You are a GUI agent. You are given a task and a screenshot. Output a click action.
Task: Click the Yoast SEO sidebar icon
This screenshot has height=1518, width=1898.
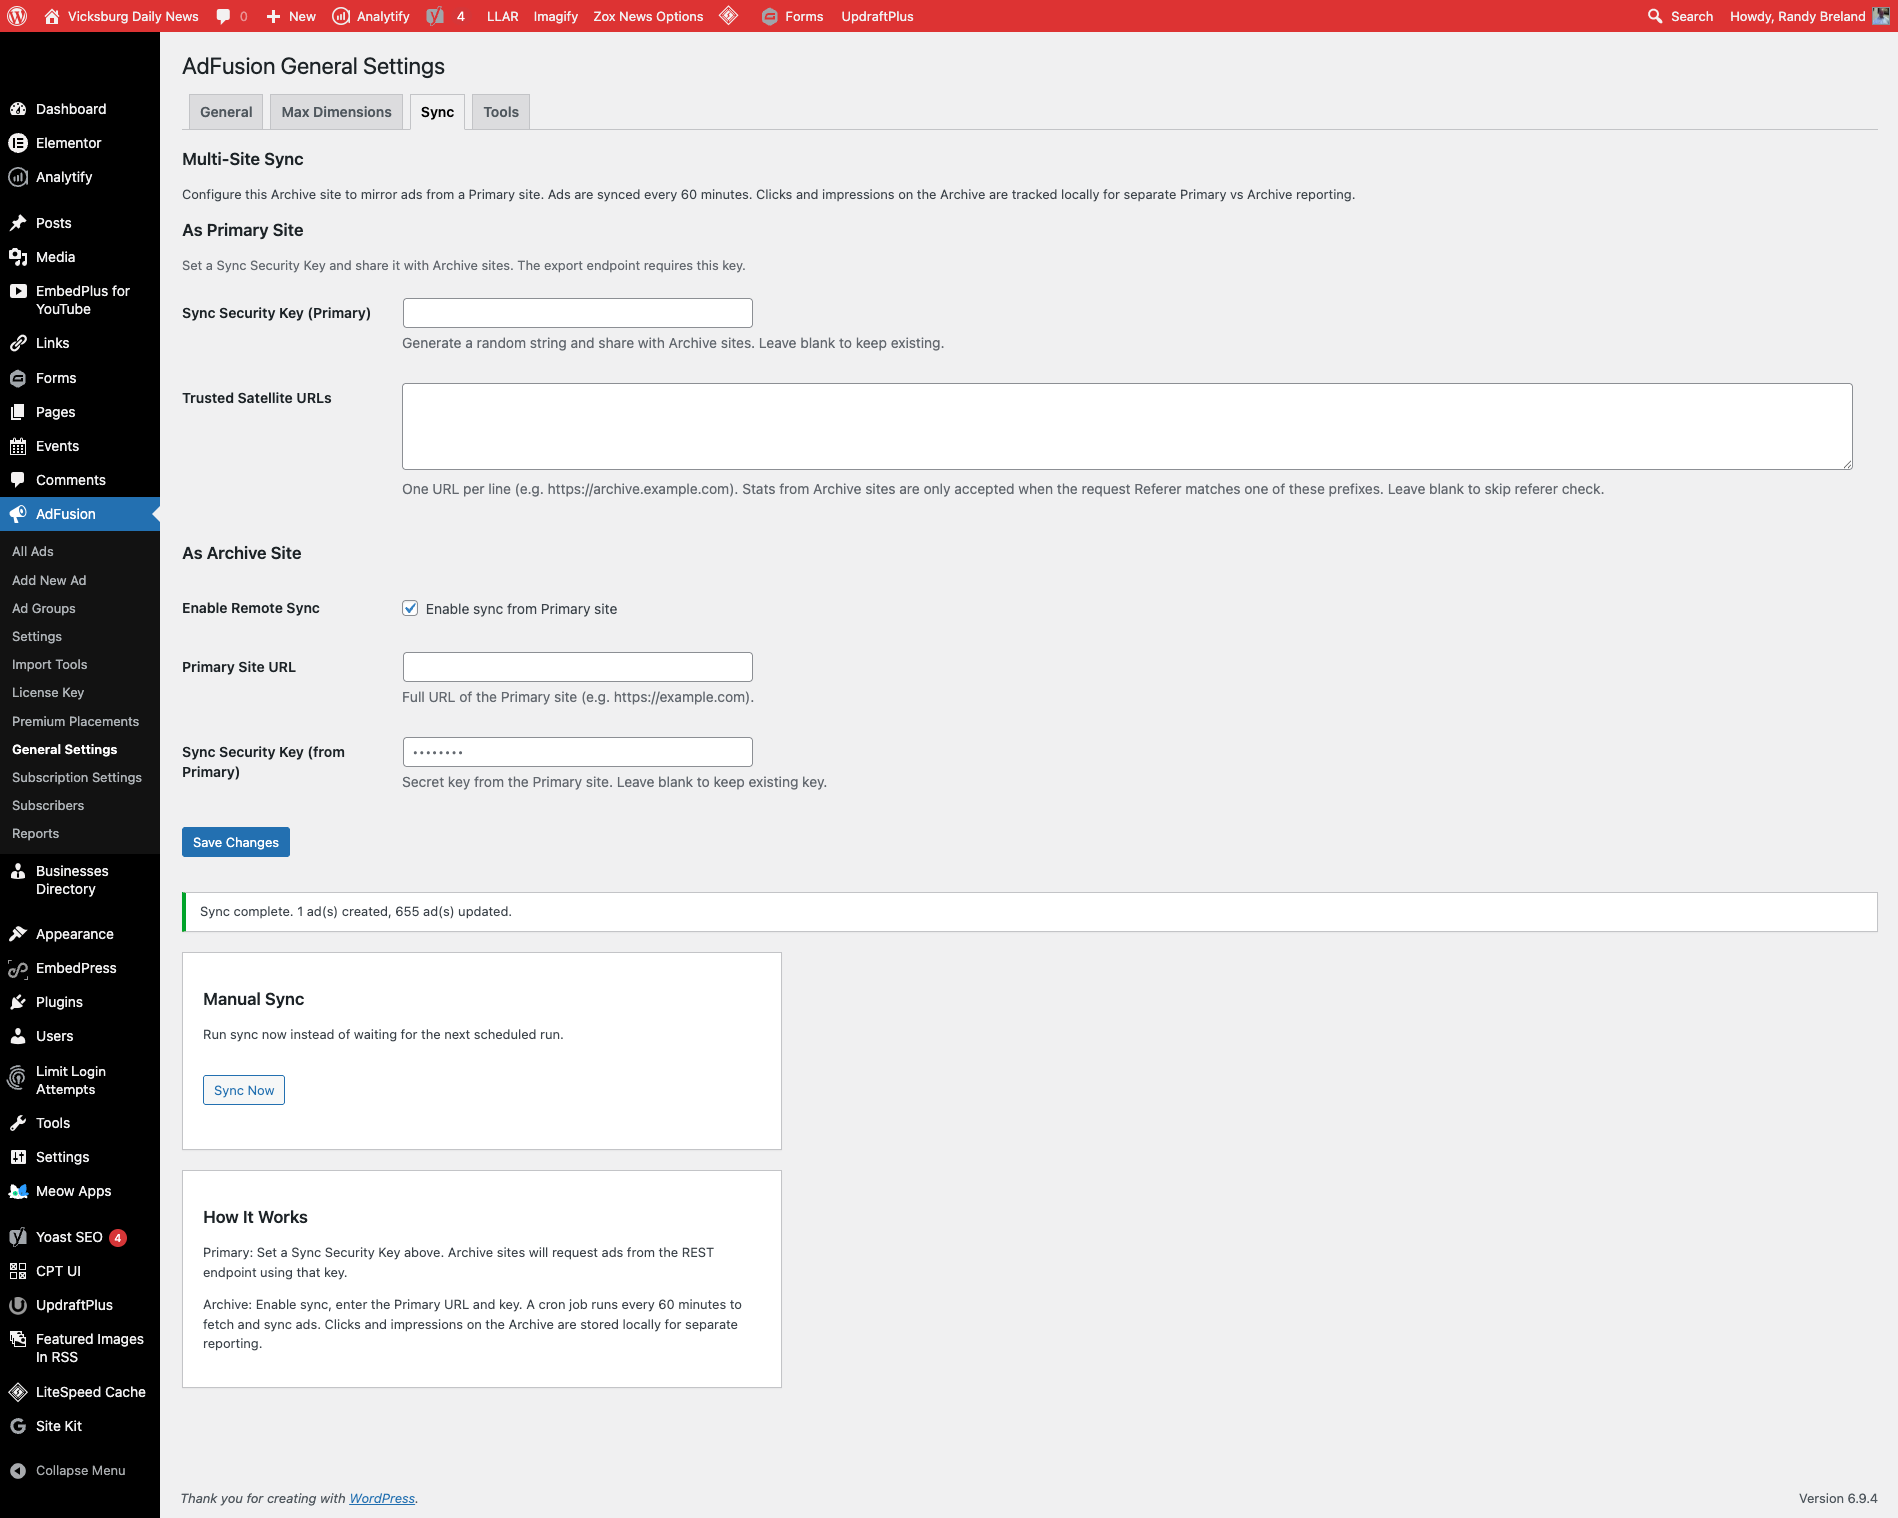click(x=18, y=1237)
